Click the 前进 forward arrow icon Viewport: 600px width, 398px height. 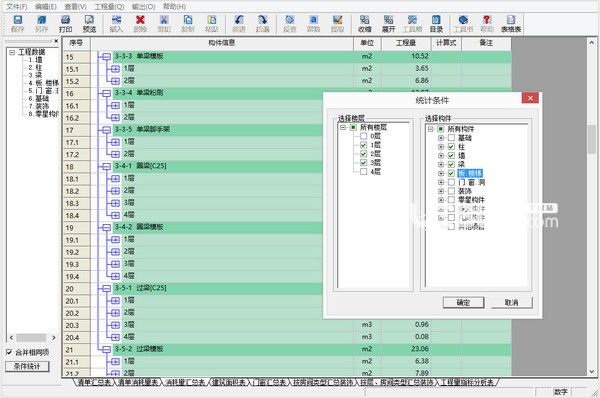click(239, 24)
